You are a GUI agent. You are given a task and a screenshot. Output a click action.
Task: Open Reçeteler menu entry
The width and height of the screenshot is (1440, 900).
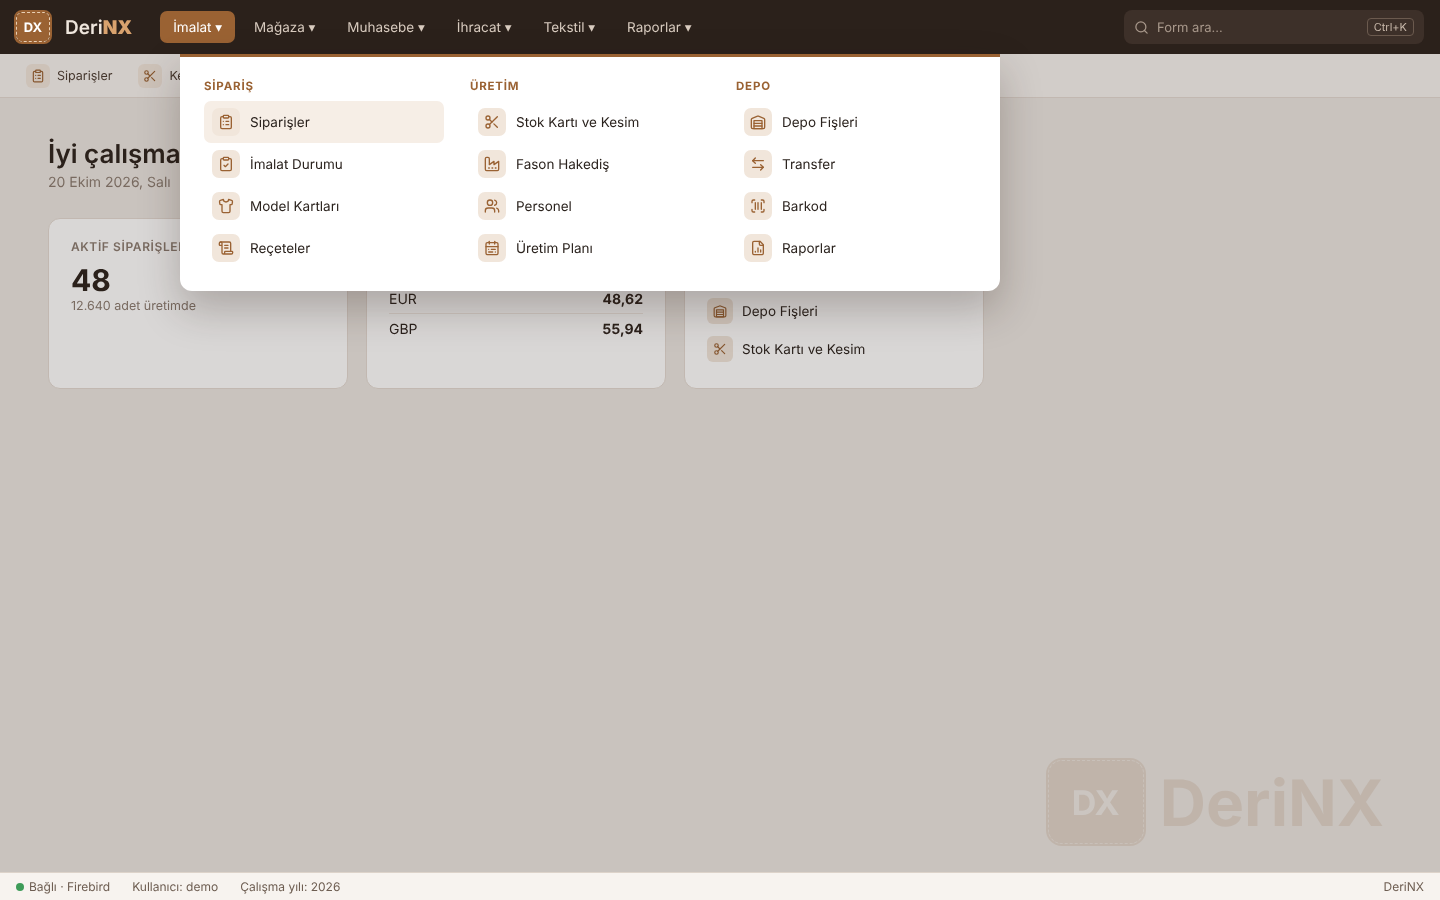pyautogui.click(x=324, y=248)
